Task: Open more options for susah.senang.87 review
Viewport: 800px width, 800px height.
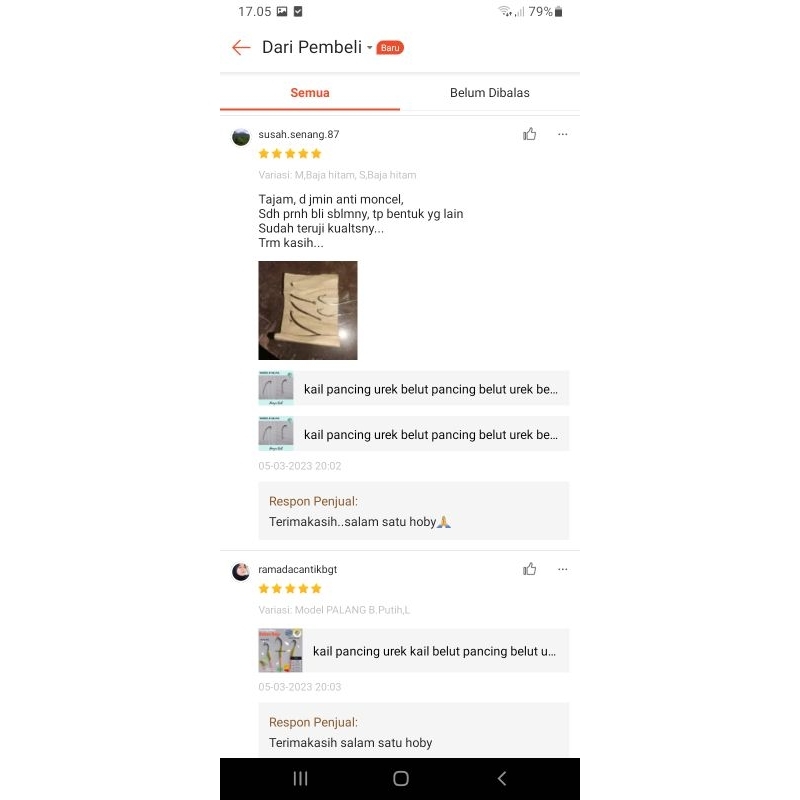Action: click(562, 134)
